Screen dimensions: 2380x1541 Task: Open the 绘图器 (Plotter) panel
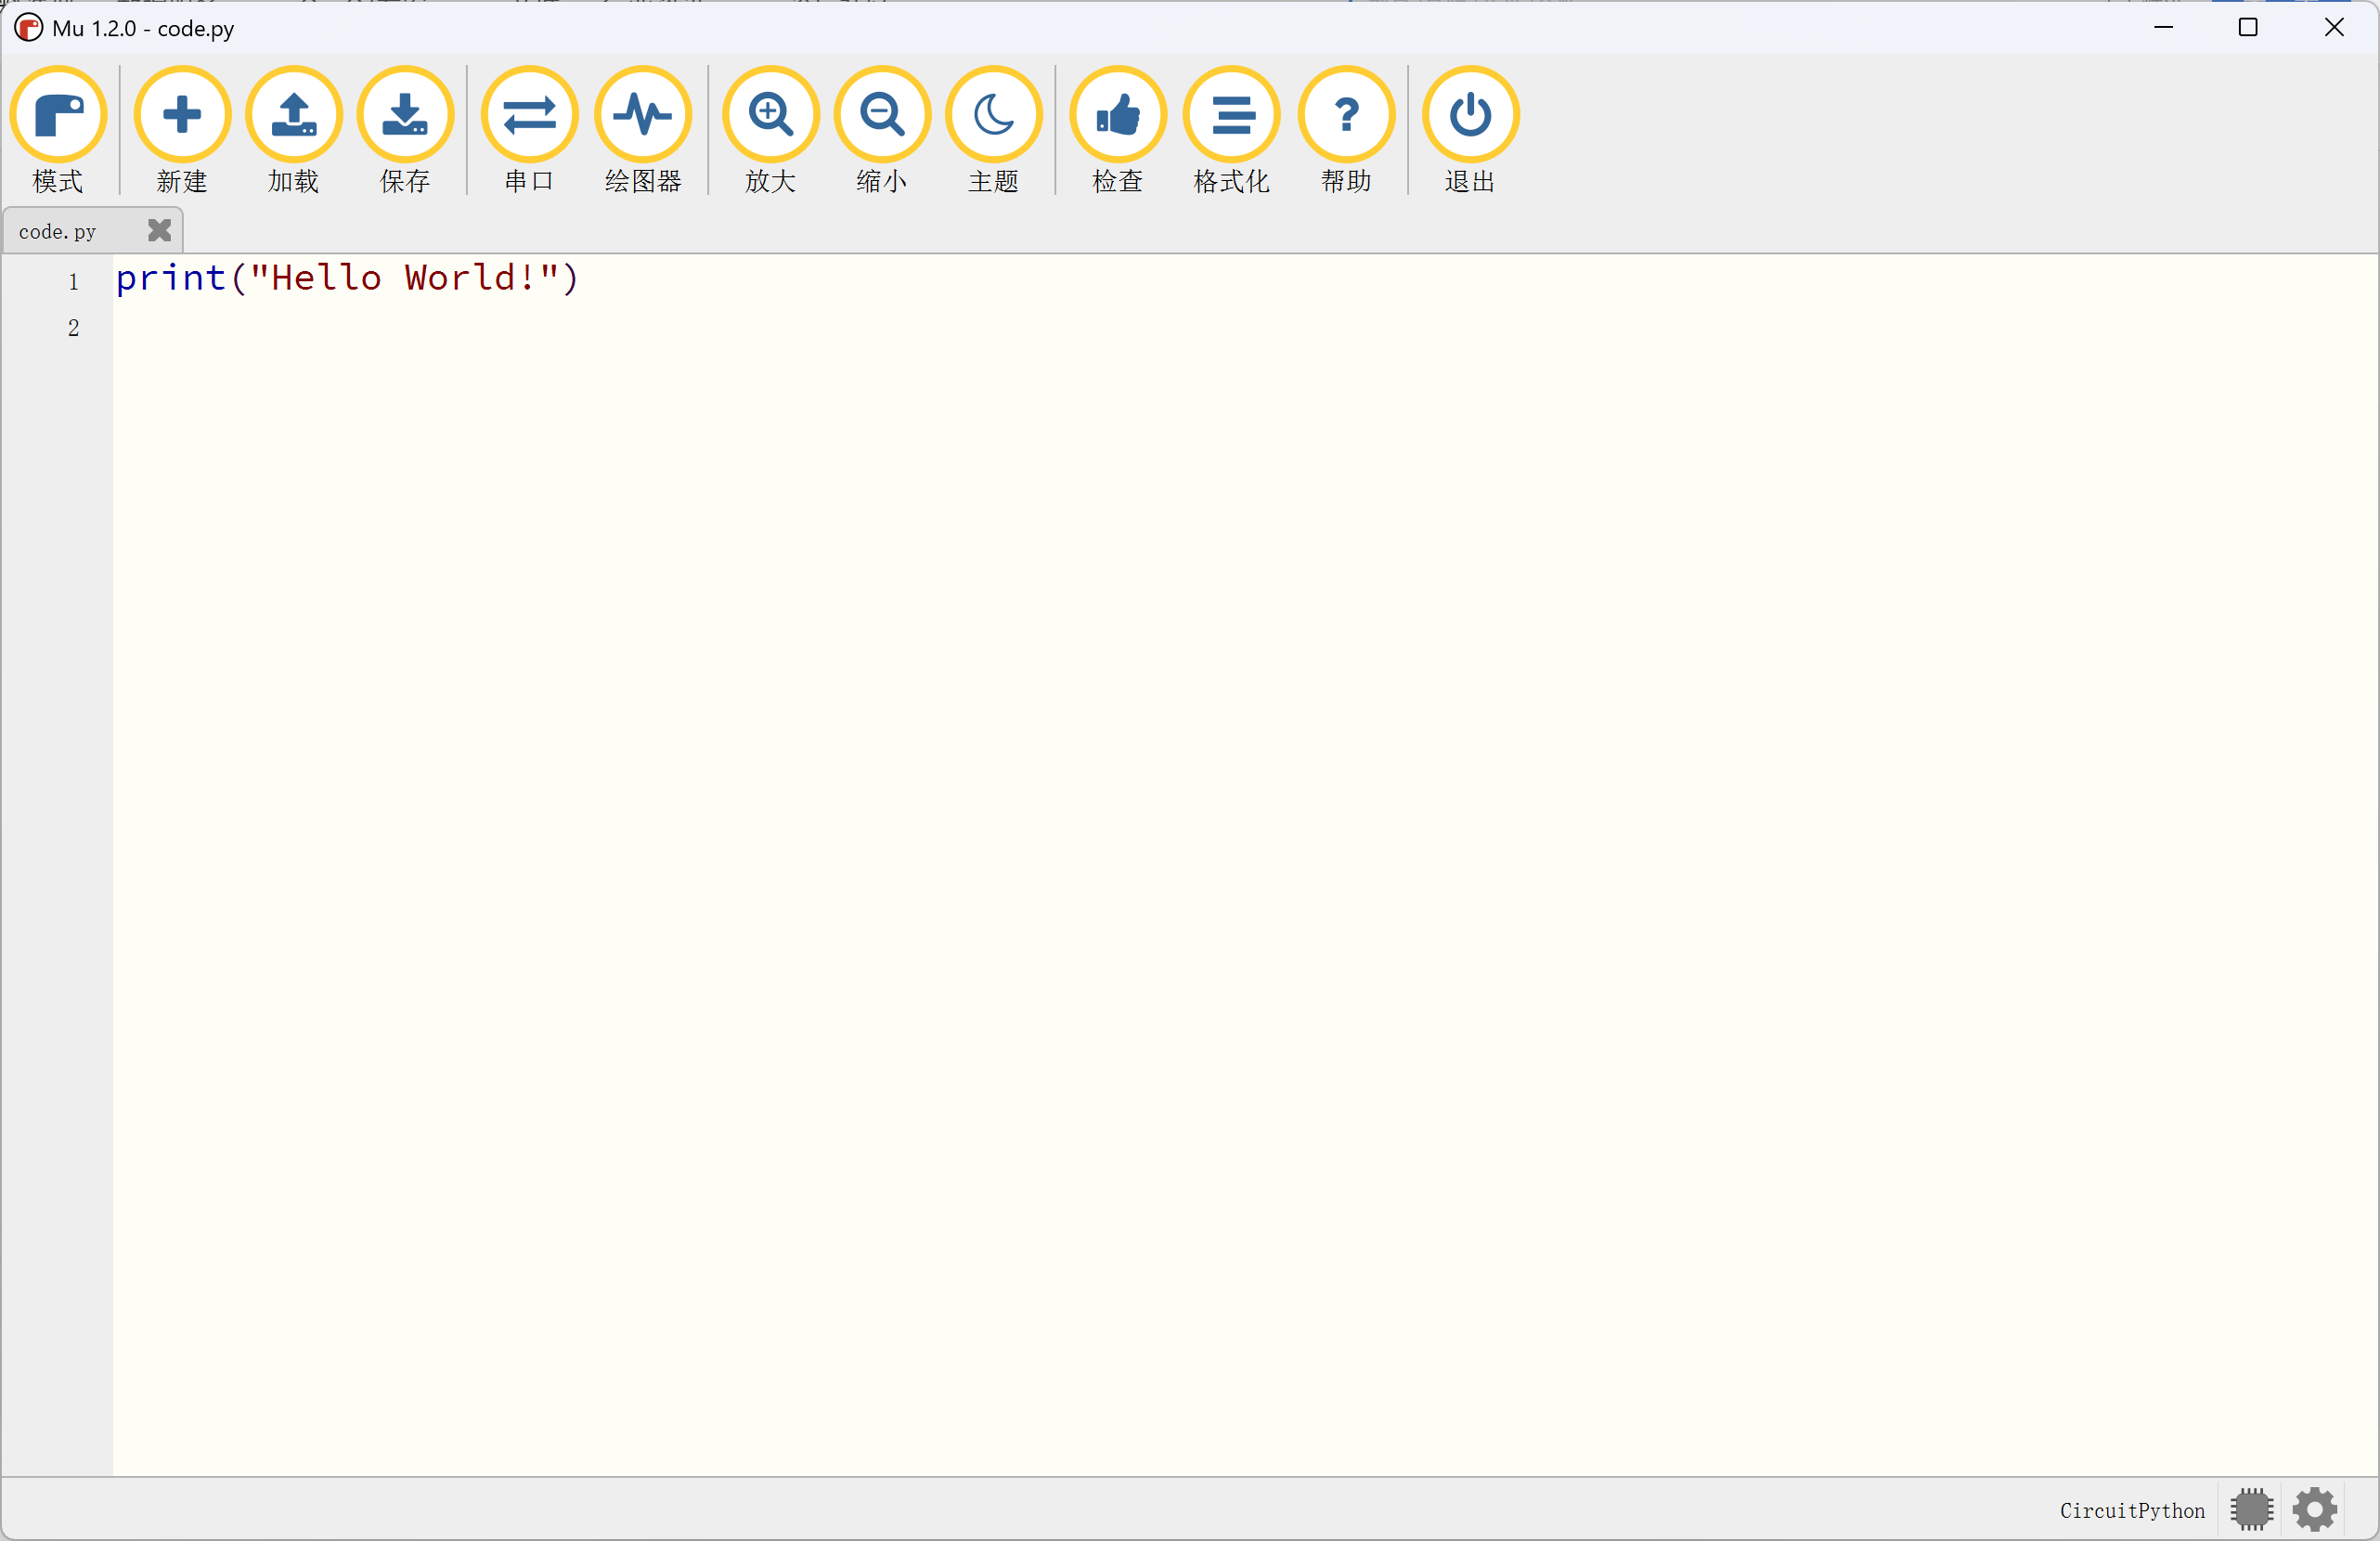[643, 115]
